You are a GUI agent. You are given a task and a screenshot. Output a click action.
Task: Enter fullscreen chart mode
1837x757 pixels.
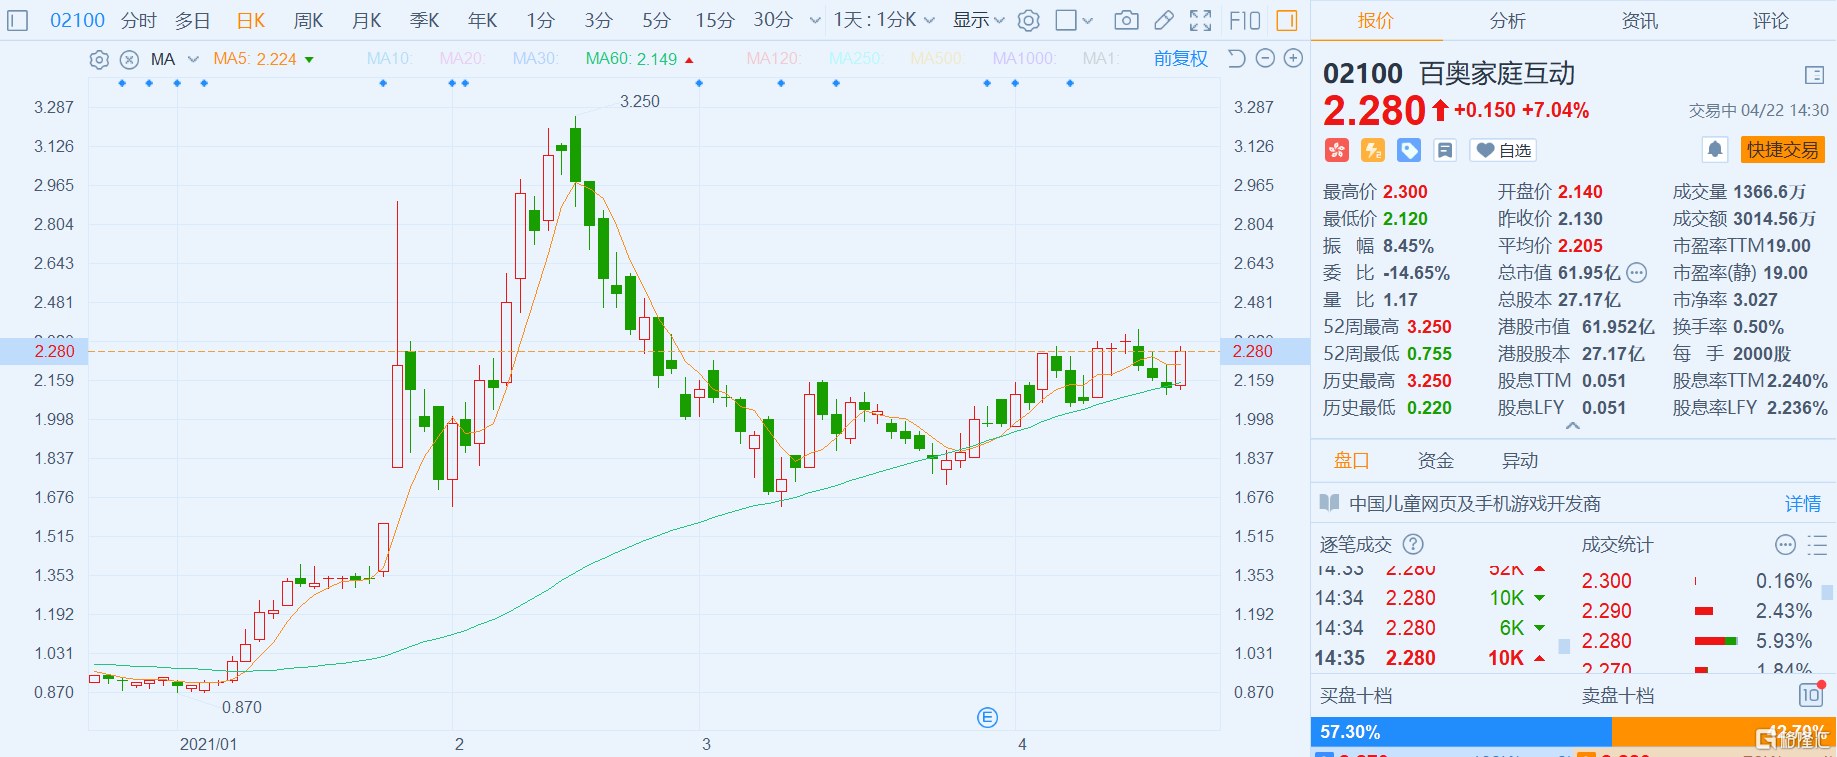point(1200,20)
